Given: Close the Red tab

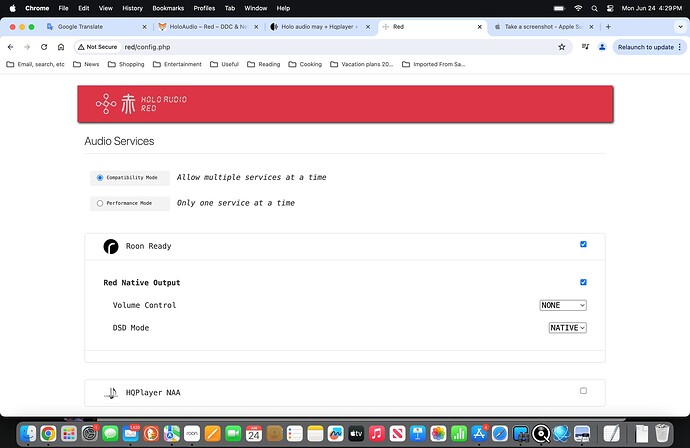Looking at the screenshot, I should tap(480, 27).
